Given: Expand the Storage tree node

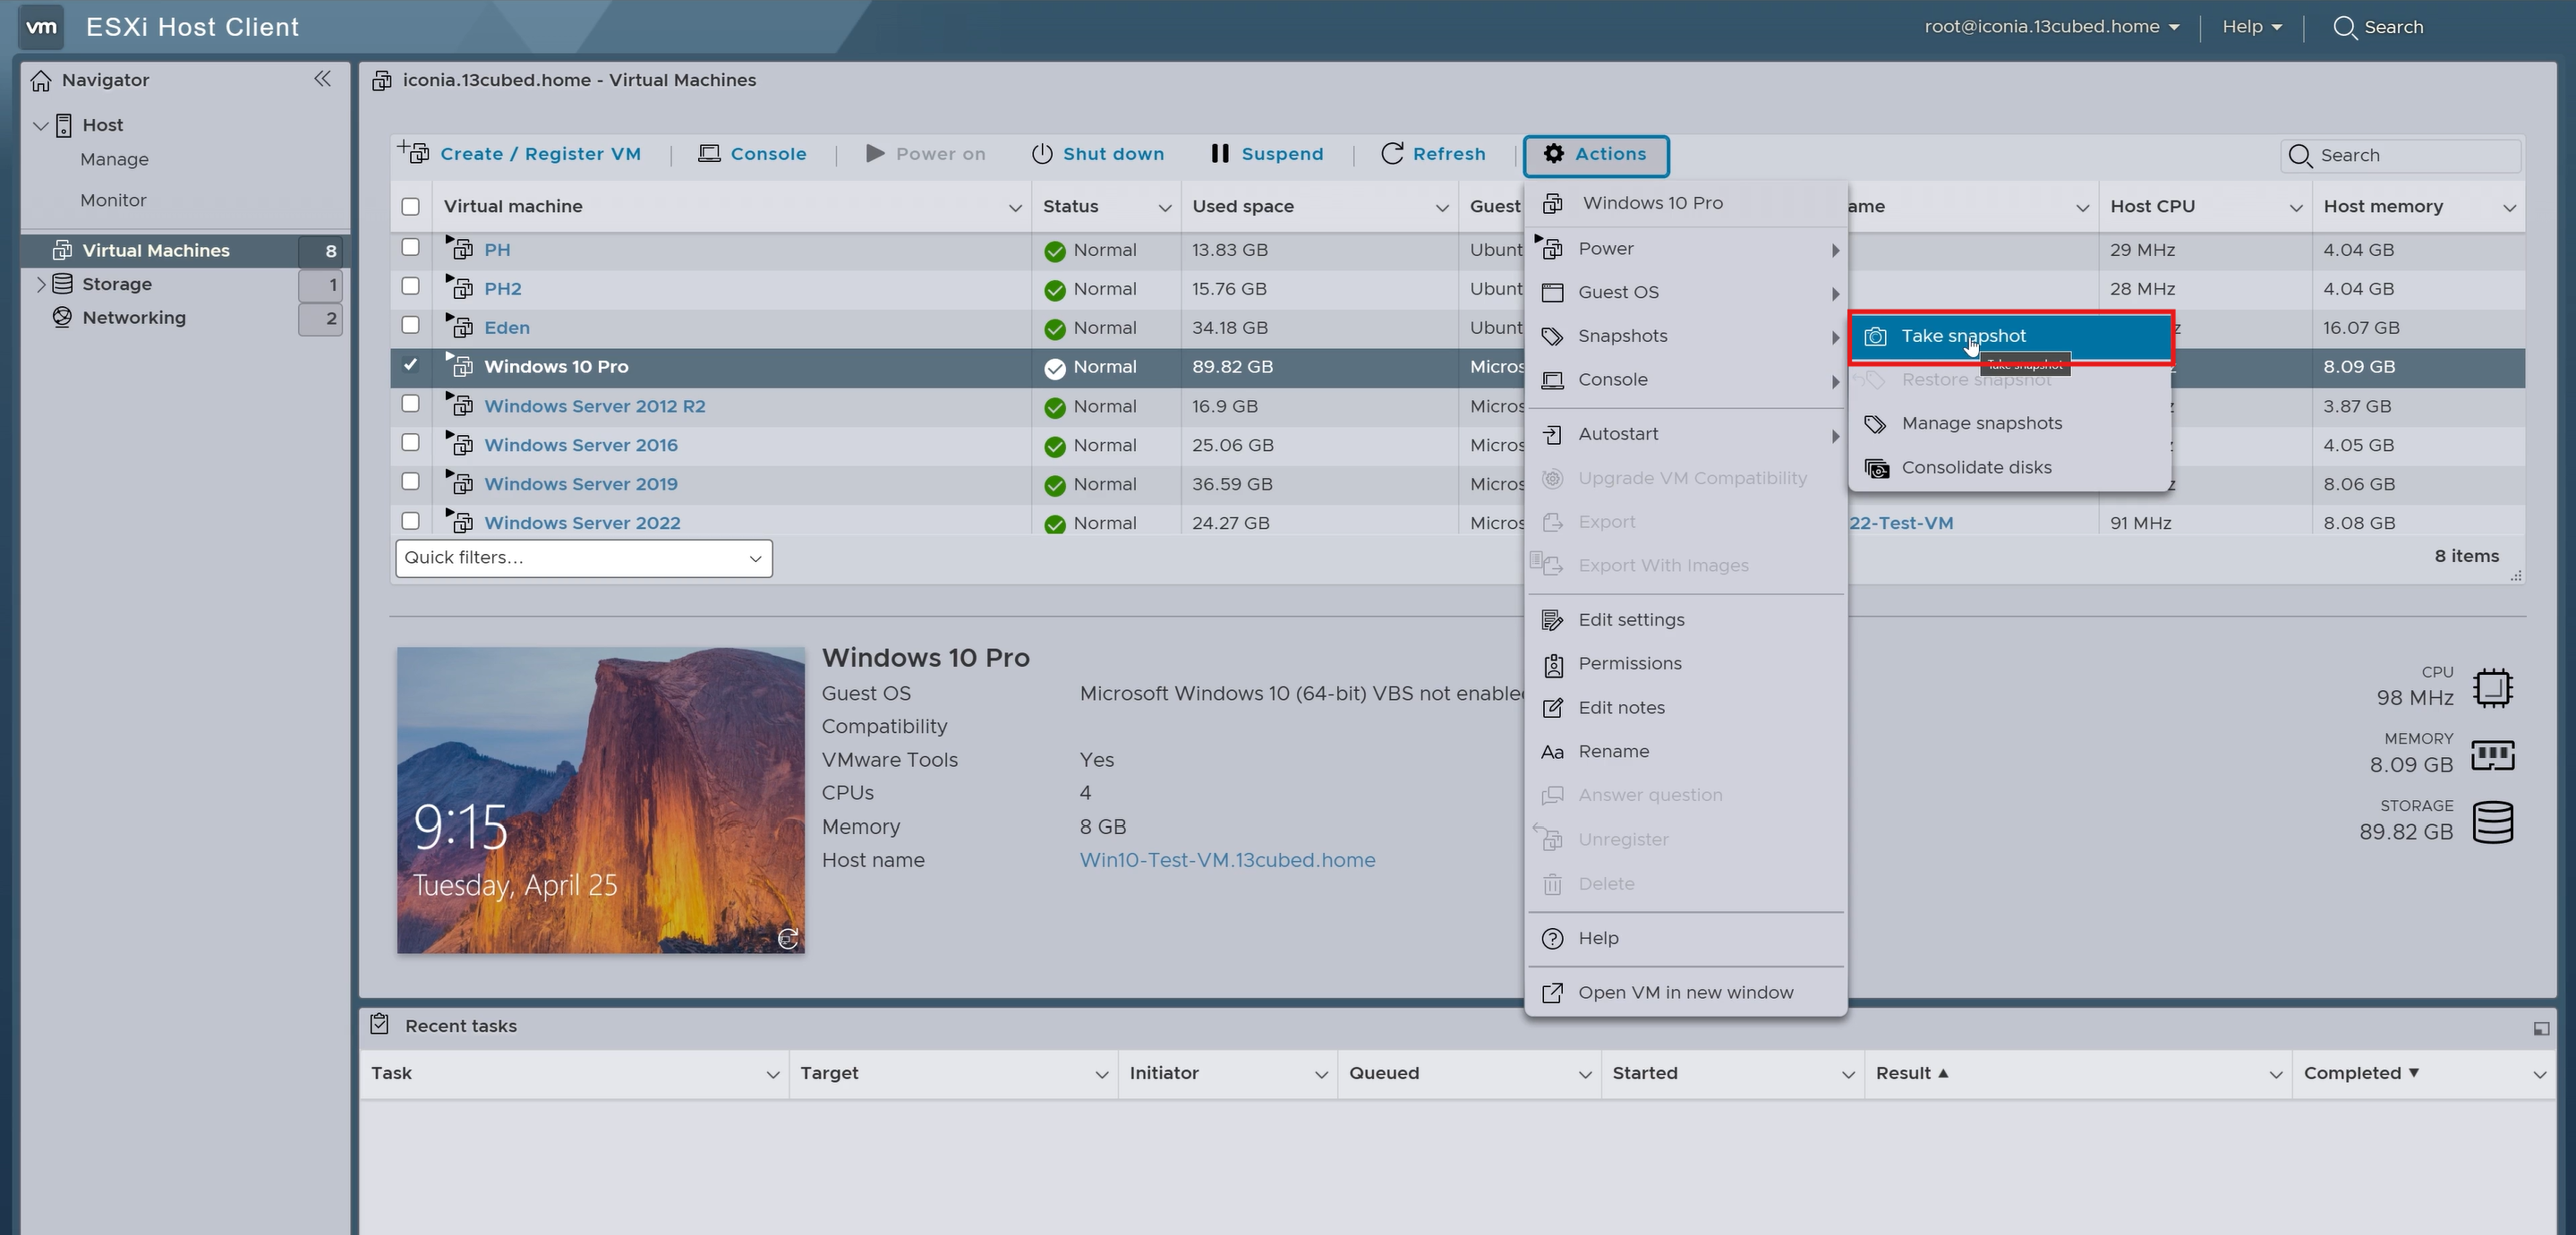Looking at the screenshot, I should pos(40,284).
